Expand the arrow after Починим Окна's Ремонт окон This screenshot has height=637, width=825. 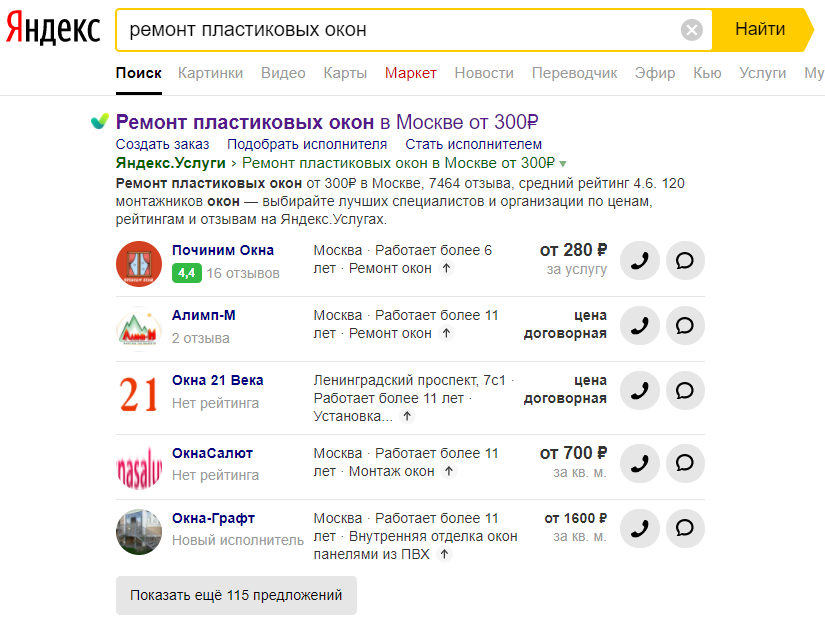[x=447, y=268]
